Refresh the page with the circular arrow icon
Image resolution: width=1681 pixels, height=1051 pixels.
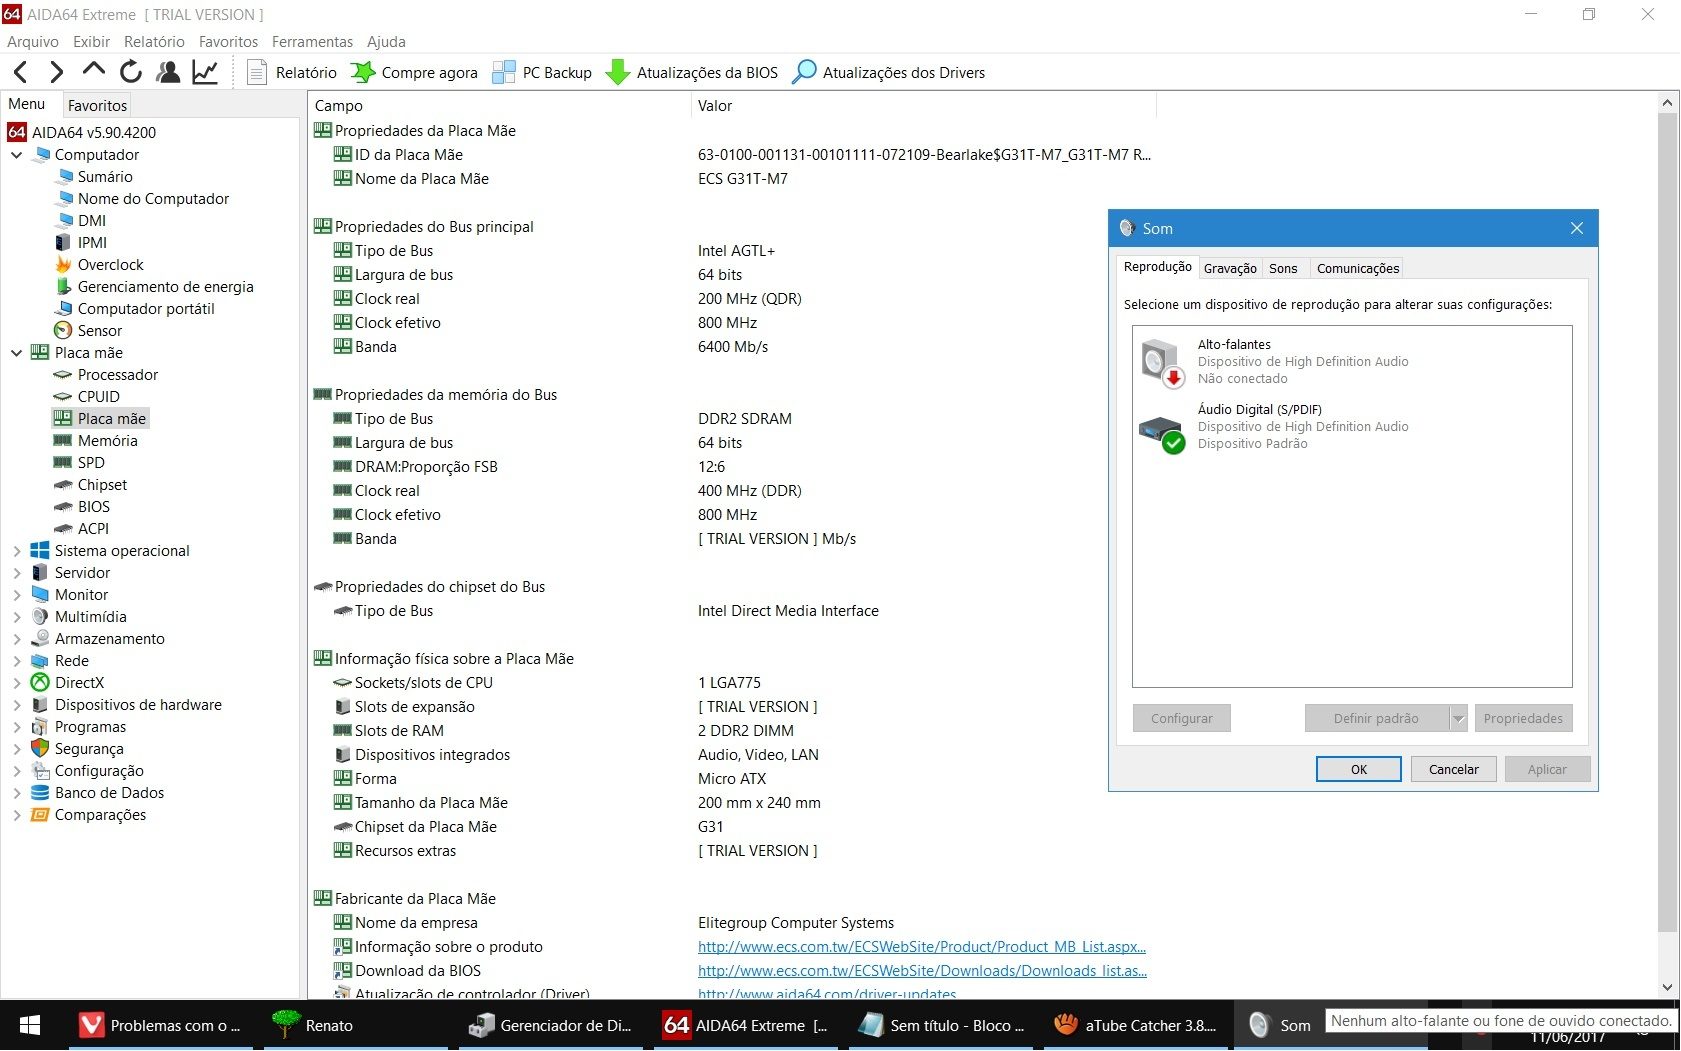point(131,72)
